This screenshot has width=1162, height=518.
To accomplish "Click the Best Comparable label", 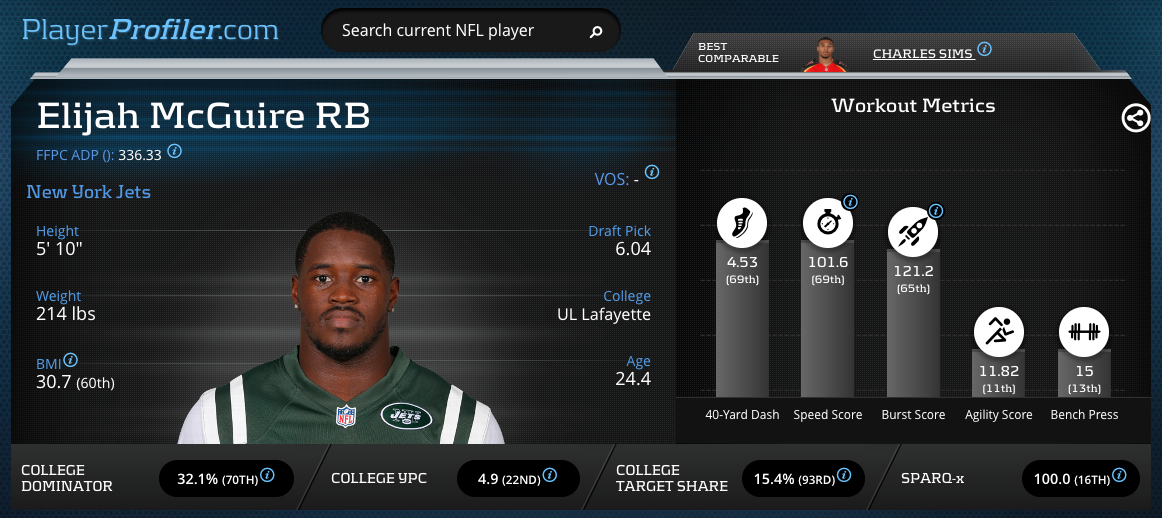I will click(x=738, y=53).
